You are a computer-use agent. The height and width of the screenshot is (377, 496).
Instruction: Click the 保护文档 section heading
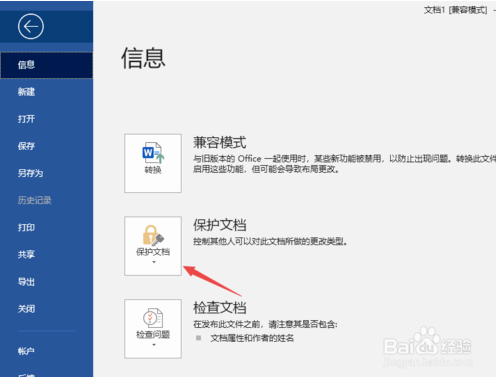click(220, 225)
